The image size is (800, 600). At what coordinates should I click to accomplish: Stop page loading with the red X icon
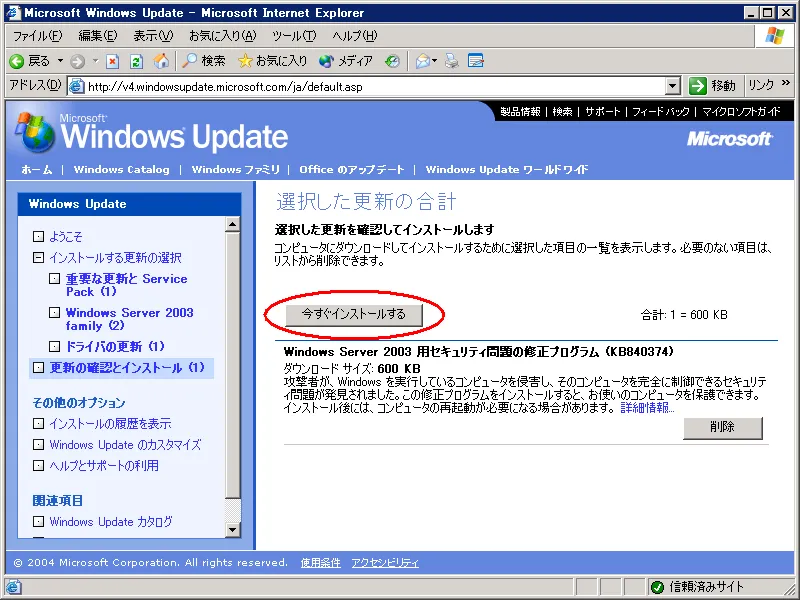pos(113,61)
